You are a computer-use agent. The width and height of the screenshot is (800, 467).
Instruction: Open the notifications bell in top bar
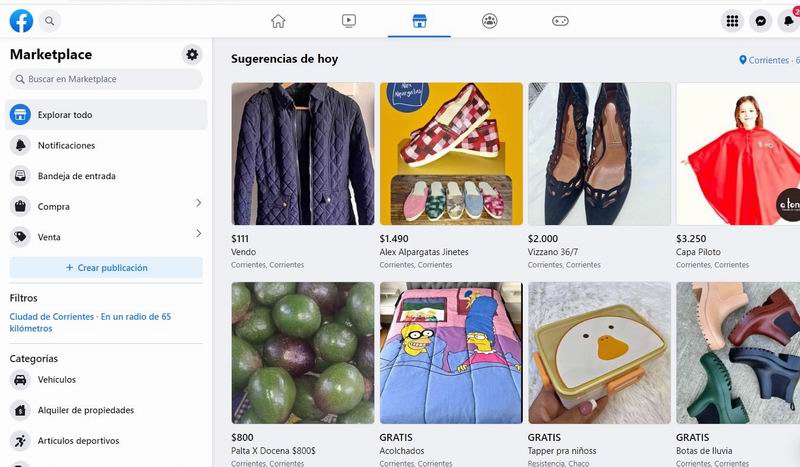(788, 21)
